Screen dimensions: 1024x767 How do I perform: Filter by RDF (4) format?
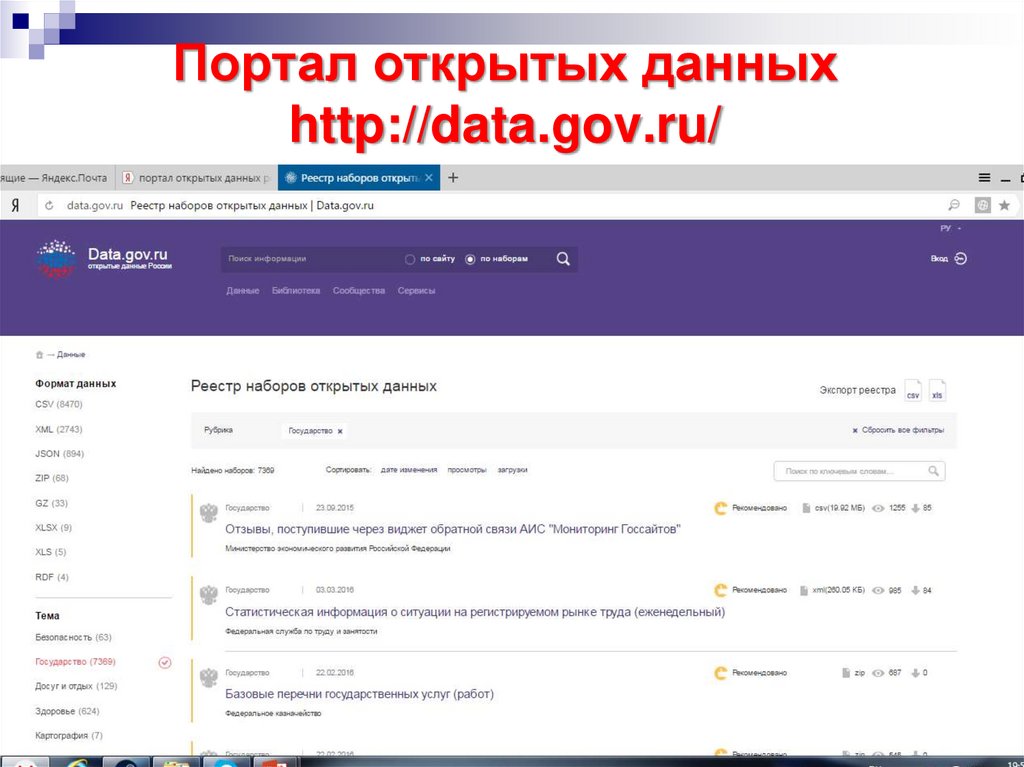pyautogui.click(x=52, y=577)
